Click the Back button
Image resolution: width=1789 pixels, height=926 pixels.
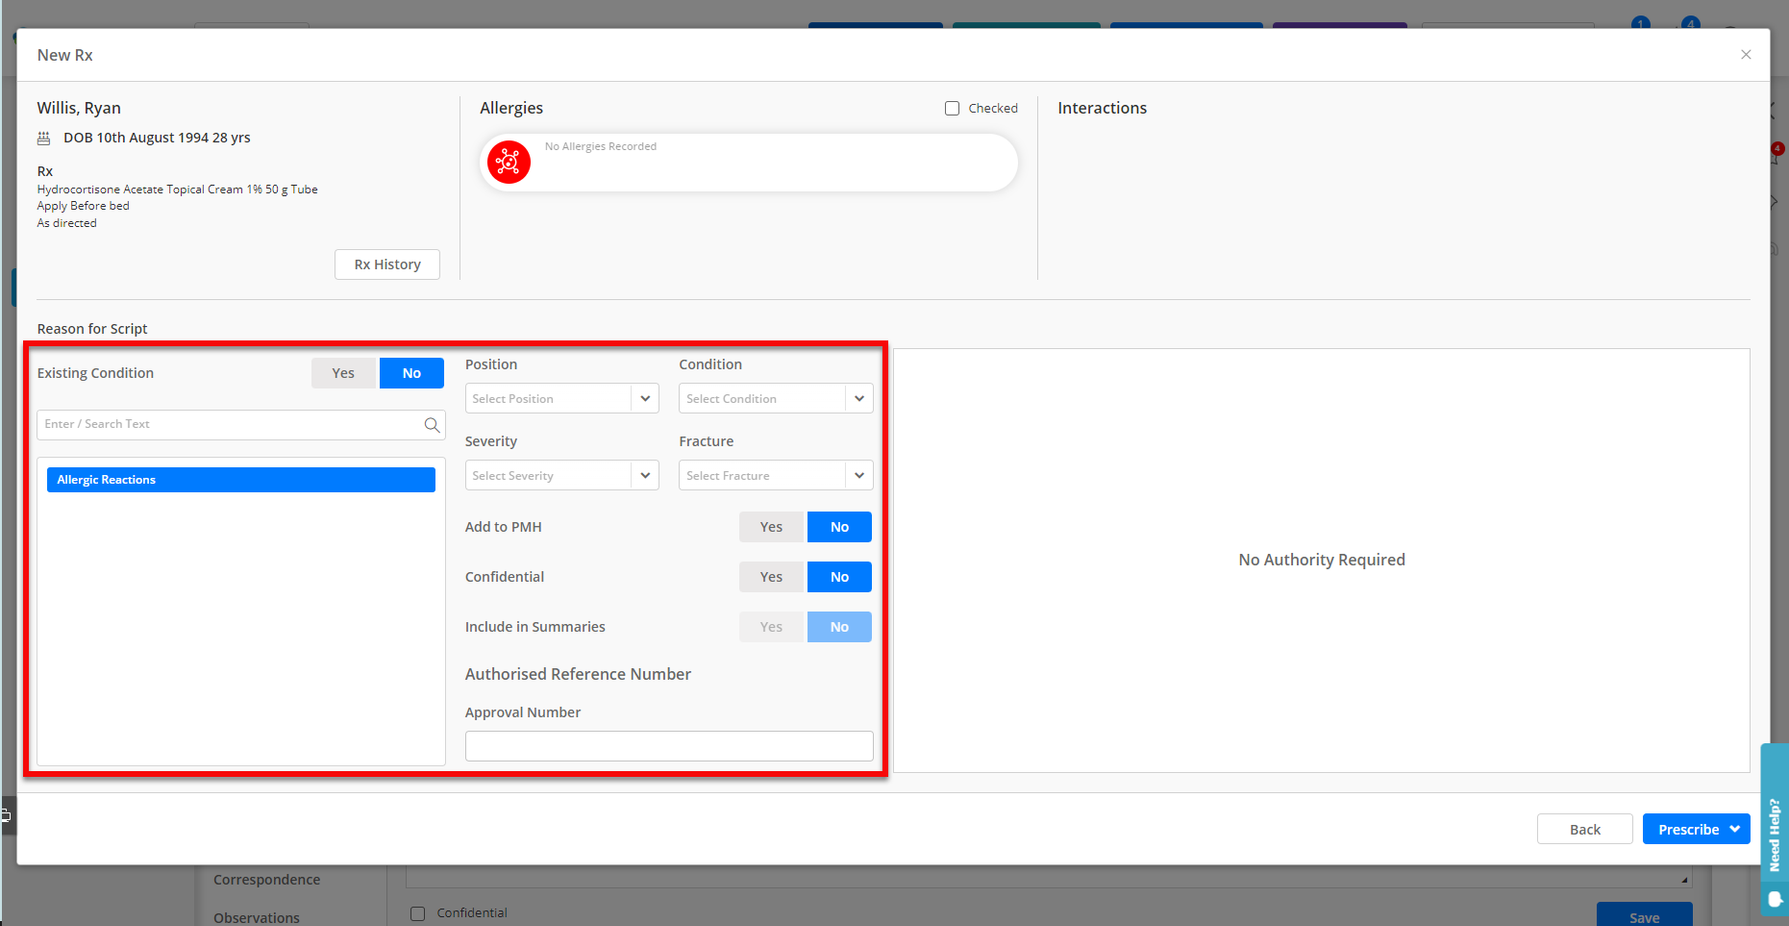[1585, 829]
